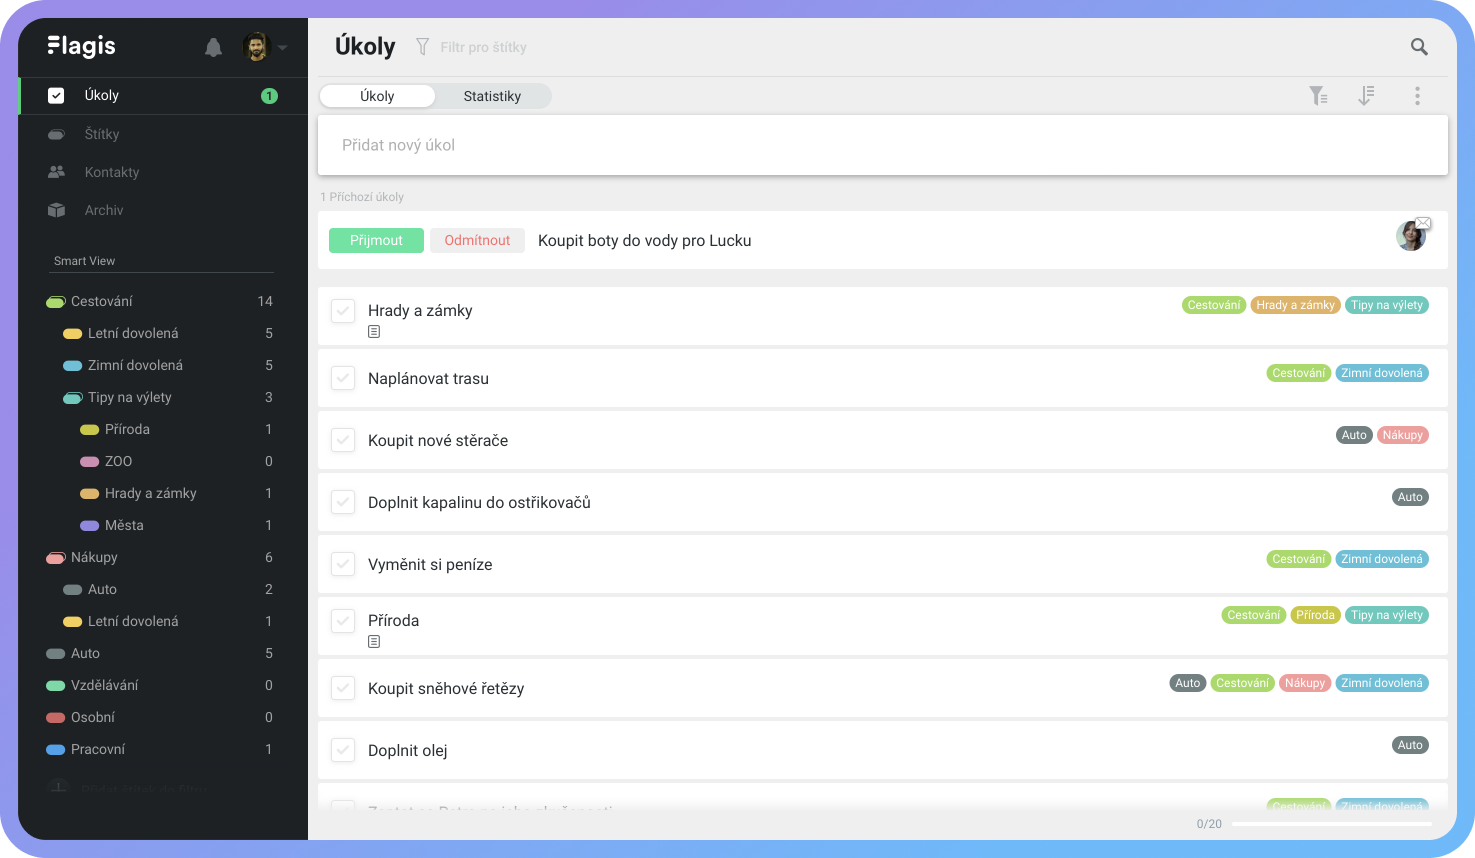1475x858 pixels.
Task: Check off Naplánovat trasu task
Action: point(343,378)
